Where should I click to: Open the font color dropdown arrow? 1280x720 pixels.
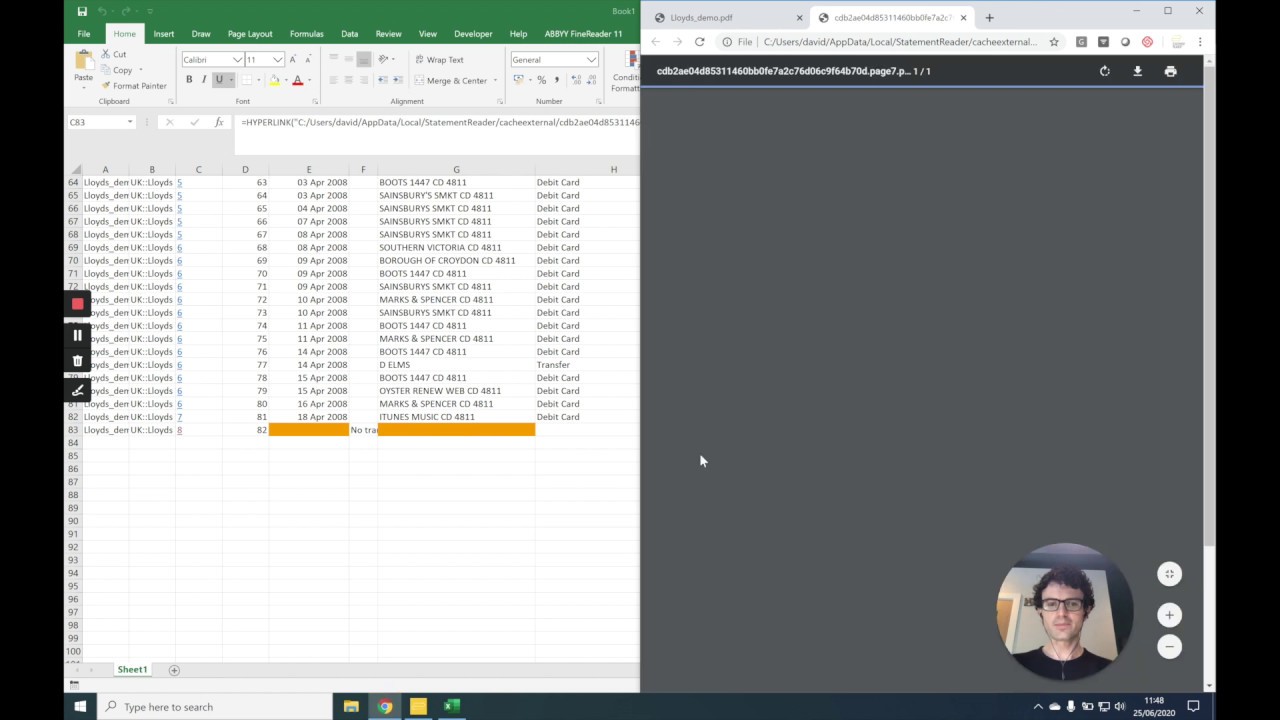click(308, 80)
